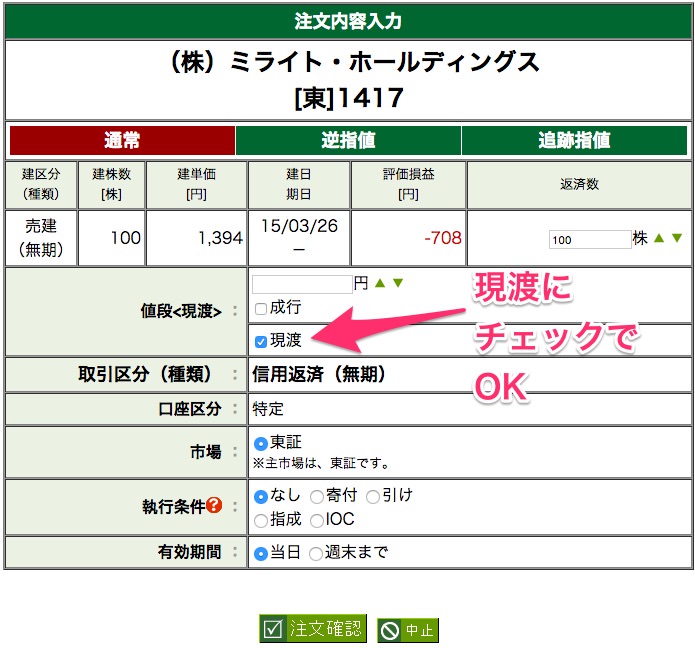Click the 建日 期日 column header
Image resolution: width=695 pixels, height=648 pixels.
click(x=299, y=184)
